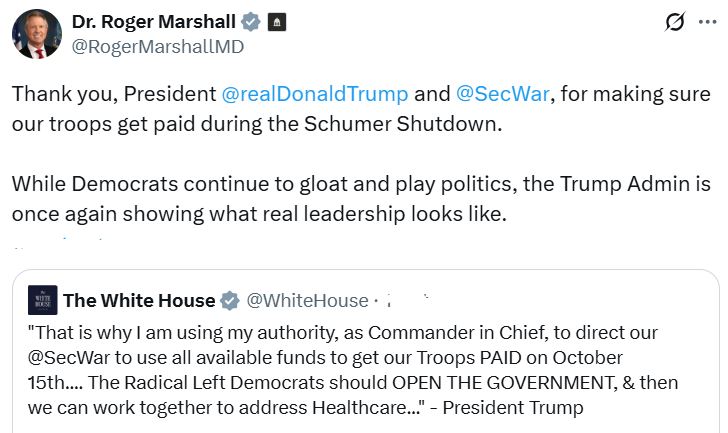Follow the @realDonaldTrump mention link
Image resolution: width=728 pixels, height=433 pixels.
click(314, 94)
